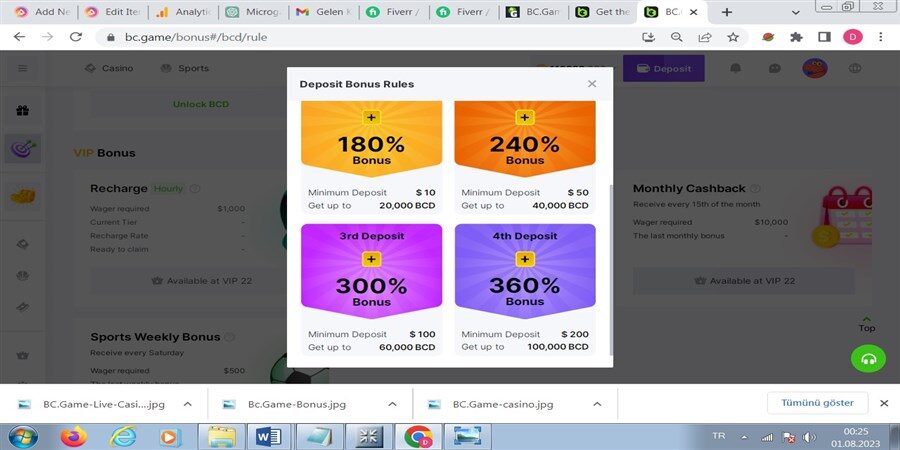Open Word from the taskbar
Screen dimensions: 900x450
click(x=269, y=437)
